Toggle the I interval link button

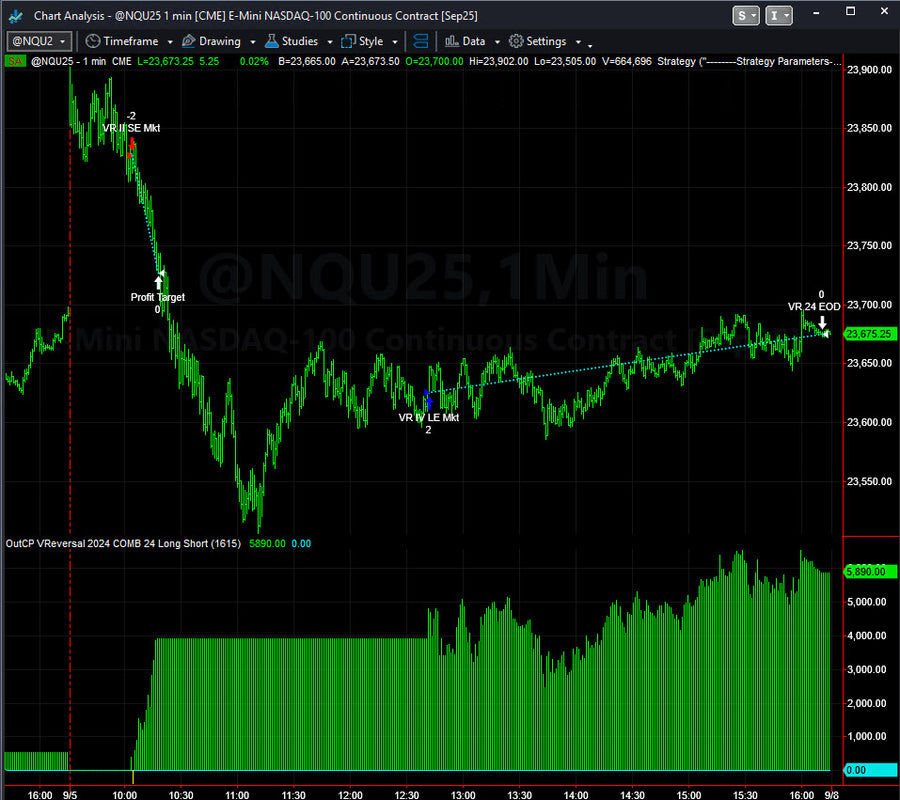(x=779, y=15)
